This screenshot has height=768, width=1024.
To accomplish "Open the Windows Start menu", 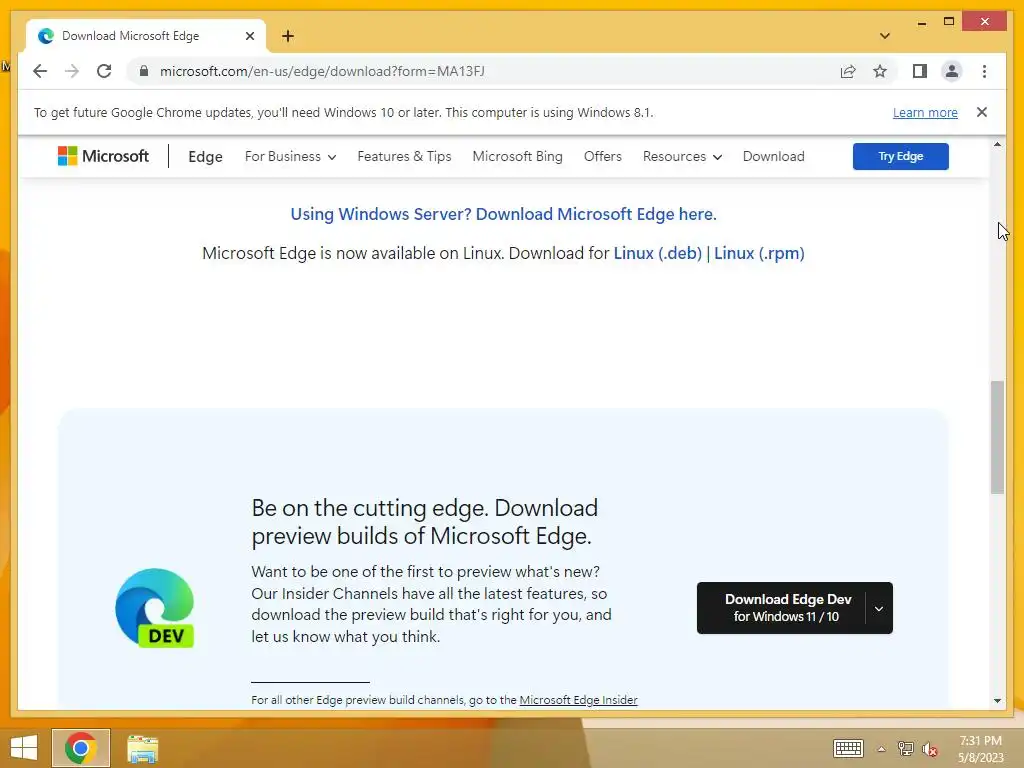I will (24, 748).
